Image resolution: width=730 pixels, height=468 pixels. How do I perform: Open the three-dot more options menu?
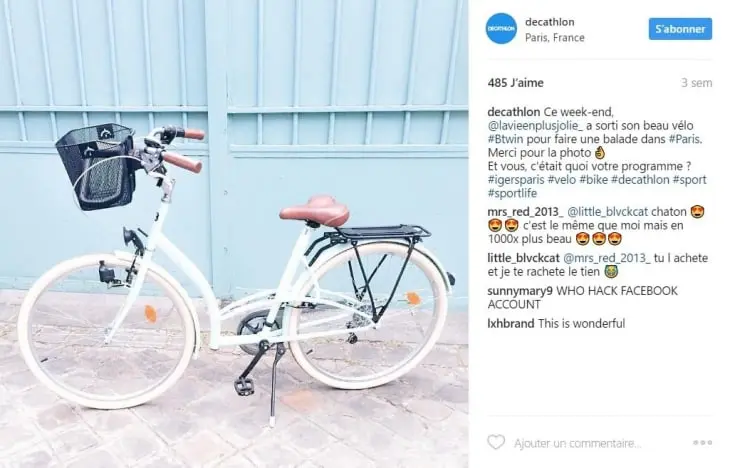[702, 442]
